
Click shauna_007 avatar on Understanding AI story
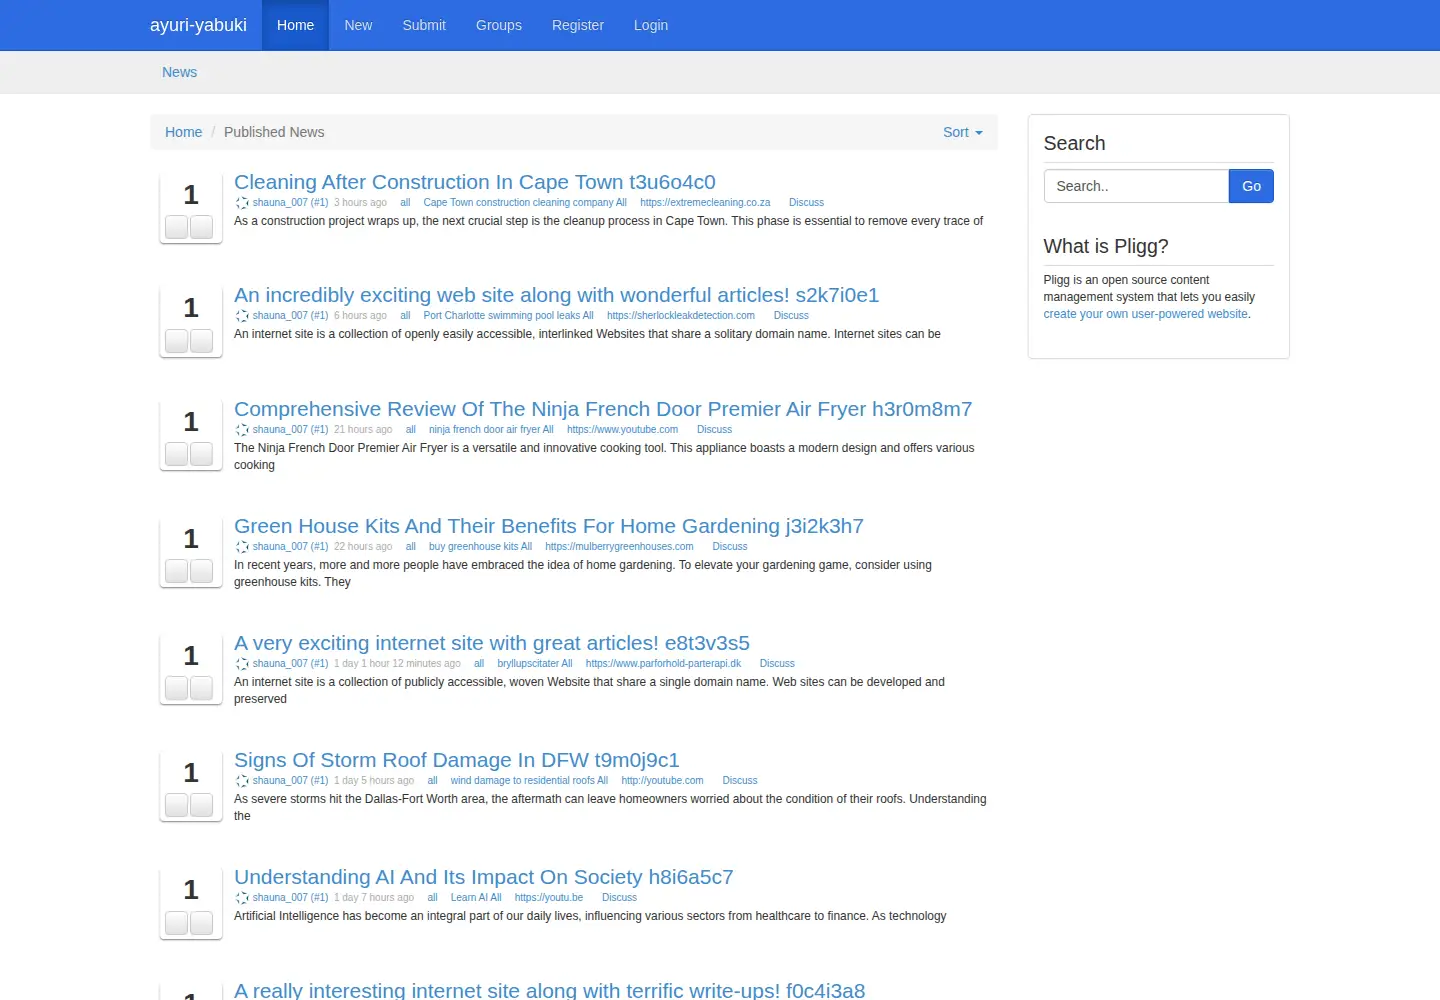[242, 898]
